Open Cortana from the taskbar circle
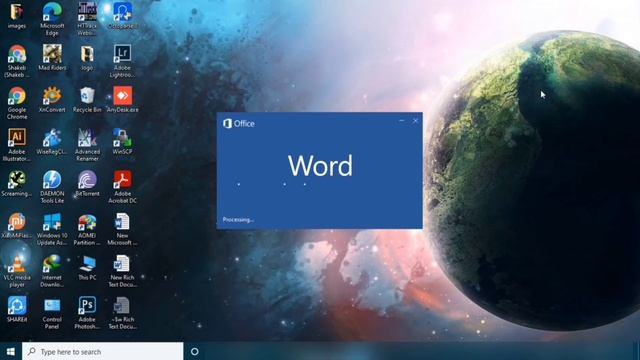 (195, 351)
